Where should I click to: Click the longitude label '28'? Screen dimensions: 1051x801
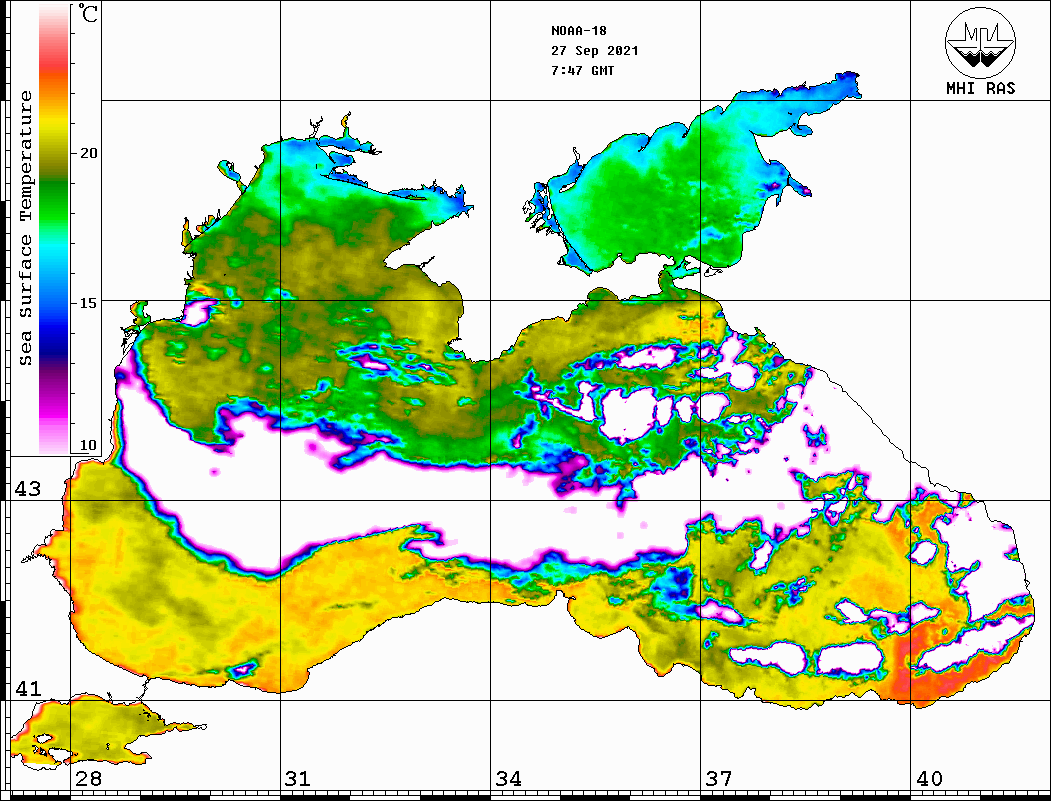(88, 779)
